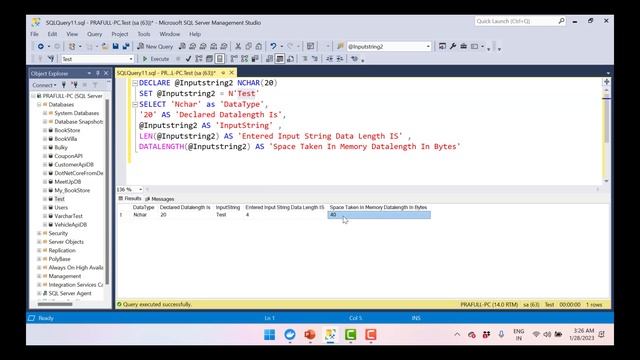
Task: Display the estimated execution plan
Action: 199,59
